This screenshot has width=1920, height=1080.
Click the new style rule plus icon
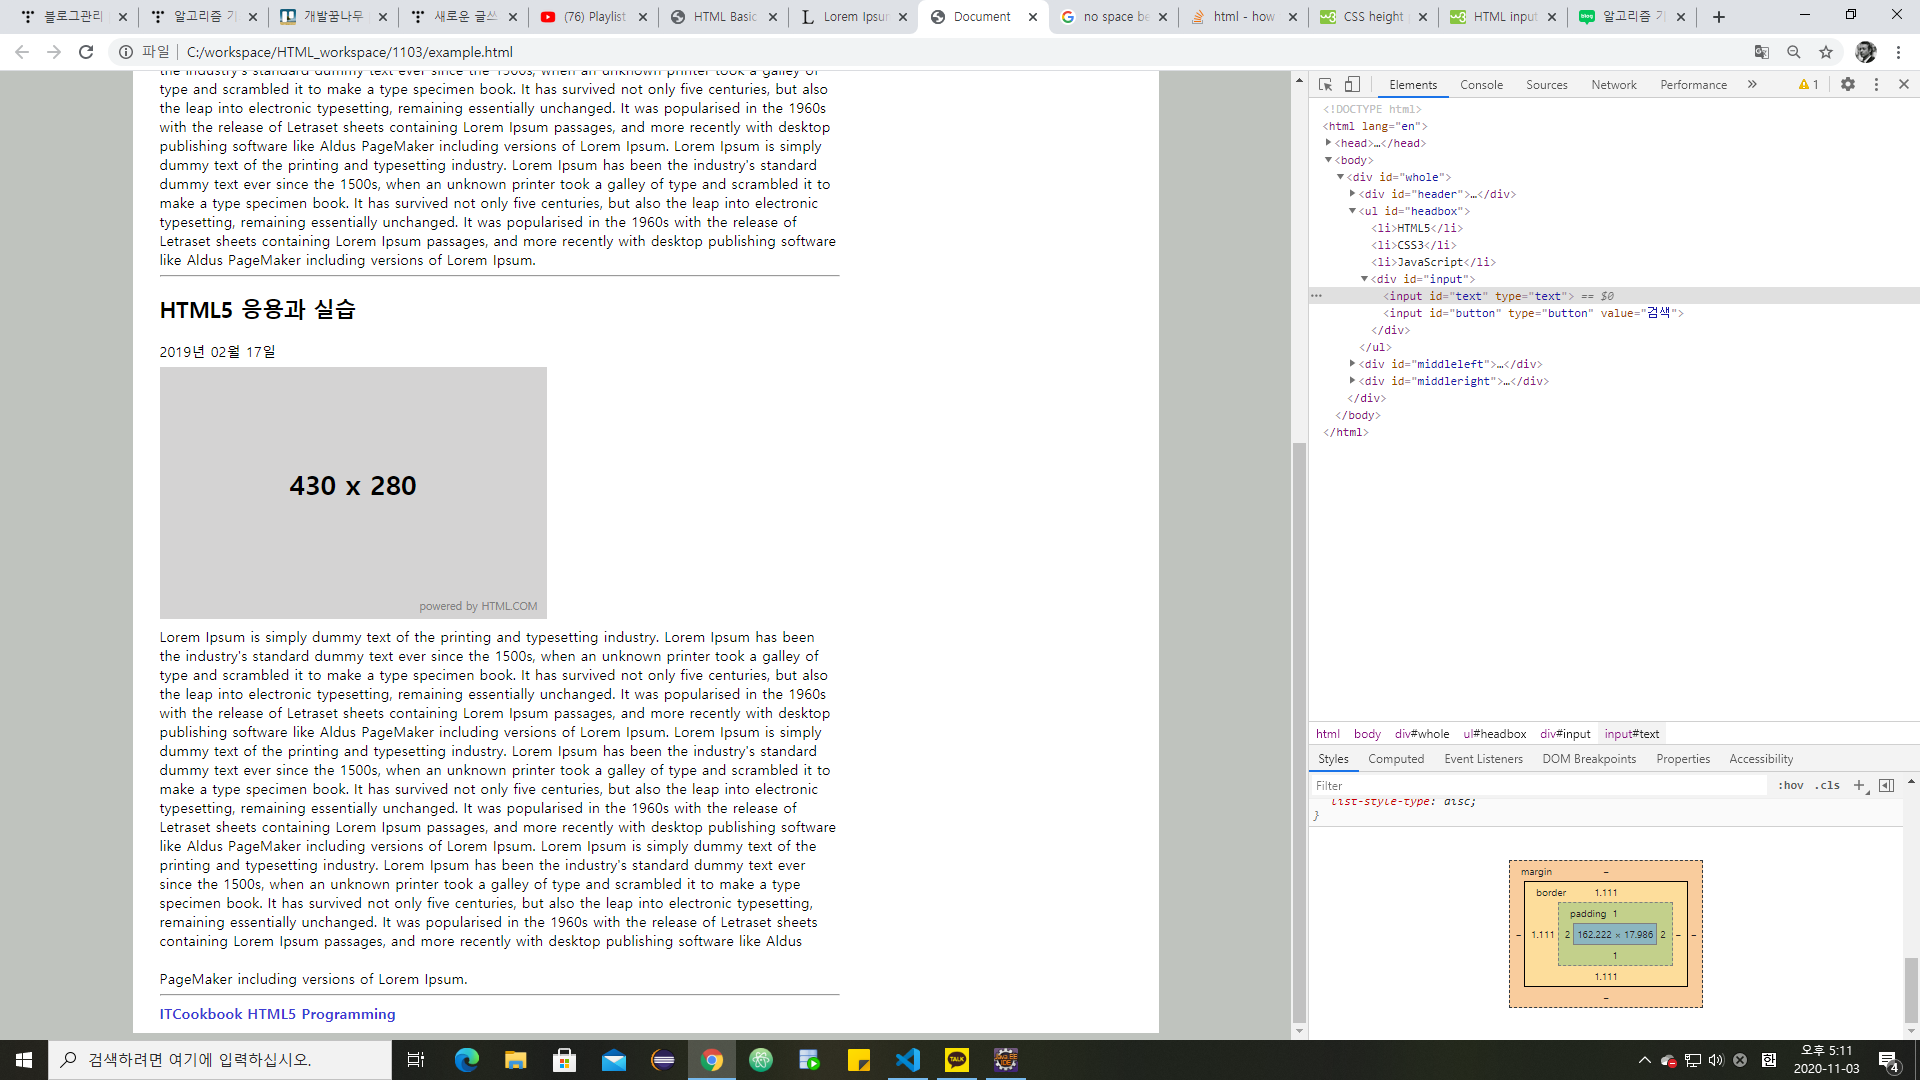tap(1859, 785)
